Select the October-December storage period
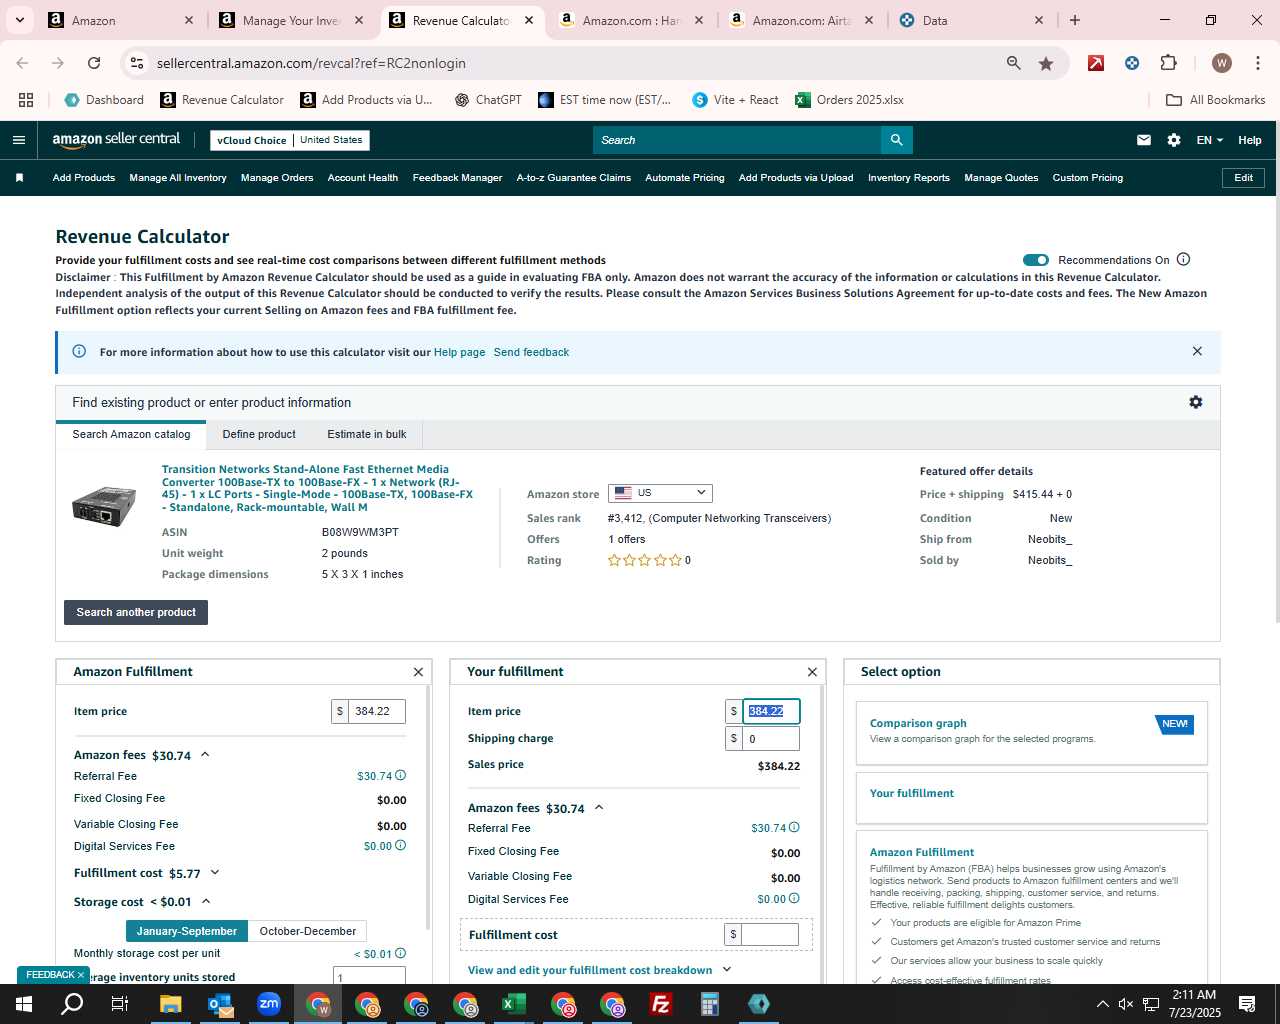Viewport: 1280px width, 1024px height. (x=308, y=931)
